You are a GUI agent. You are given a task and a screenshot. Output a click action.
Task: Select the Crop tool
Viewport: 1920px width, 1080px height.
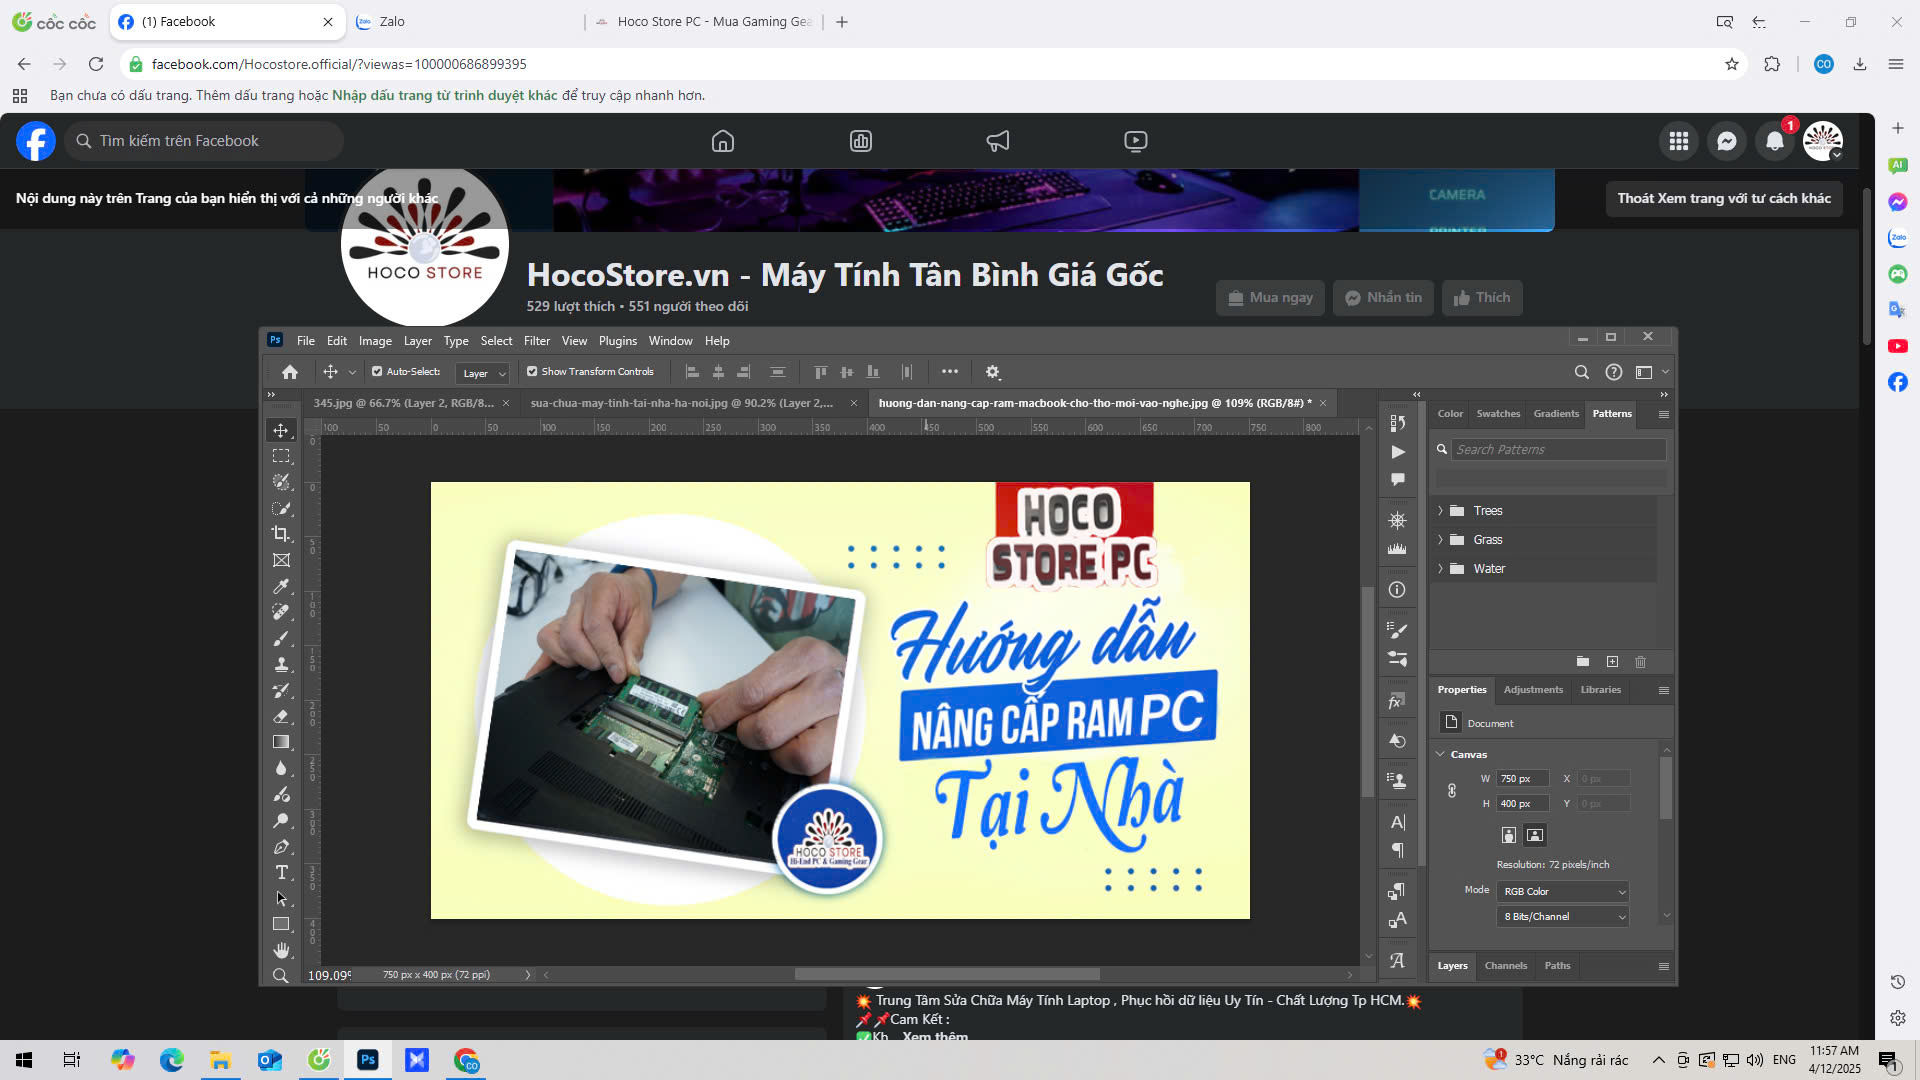point(281,534)
